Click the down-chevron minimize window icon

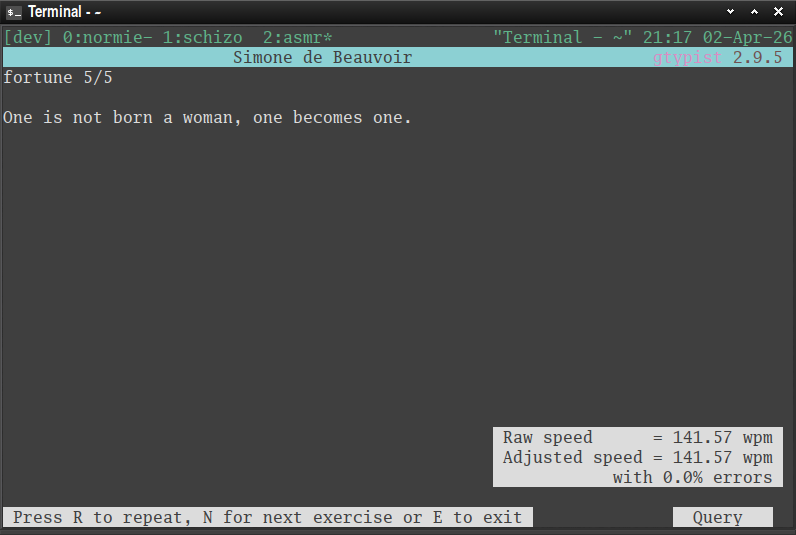[x=731, y=12]
